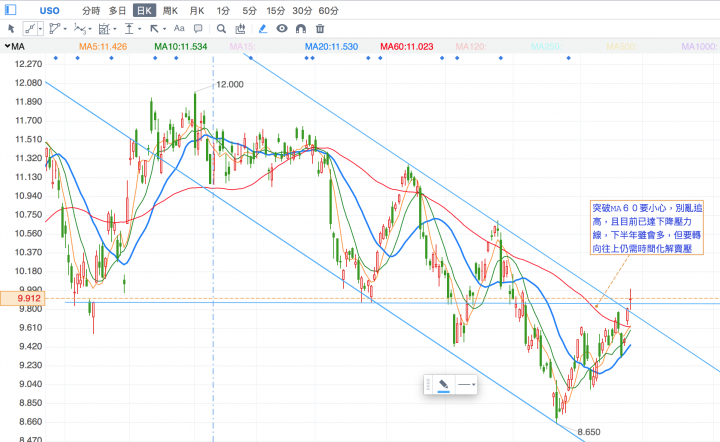Click the line color swatch in floating toolbar
This screenshot has width=720, height=442.
(444, 384)
